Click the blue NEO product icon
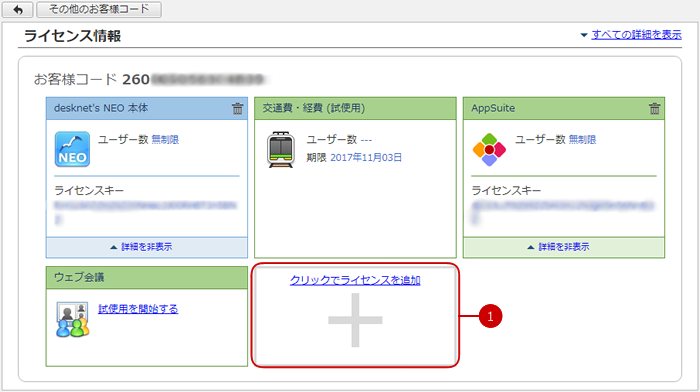700x392 pixels. pyautogui.click(x=72, y=149)
